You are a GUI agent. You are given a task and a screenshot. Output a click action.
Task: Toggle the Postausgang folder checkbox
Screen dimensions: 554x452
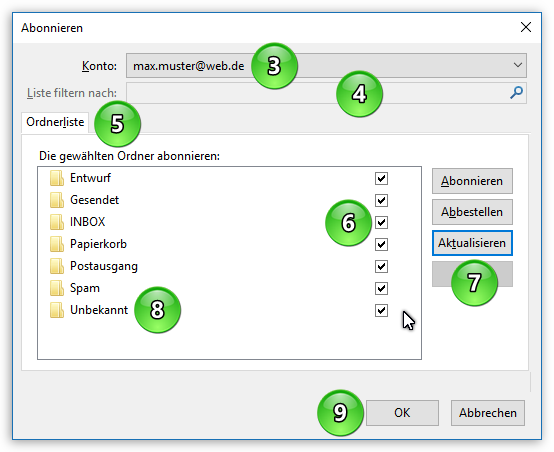pos(381,266)
